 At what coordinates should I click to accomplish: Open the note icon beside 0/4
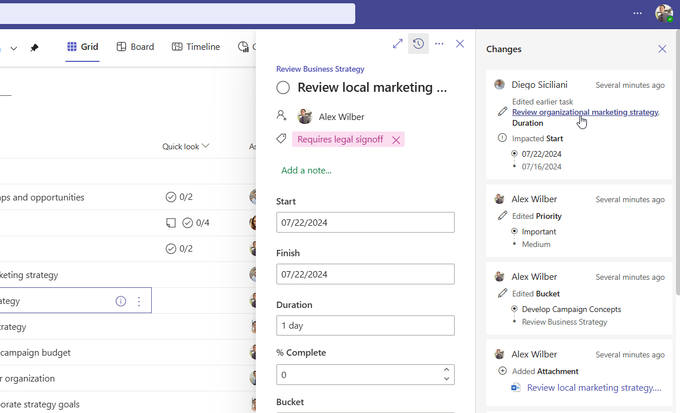click(171, 223)
